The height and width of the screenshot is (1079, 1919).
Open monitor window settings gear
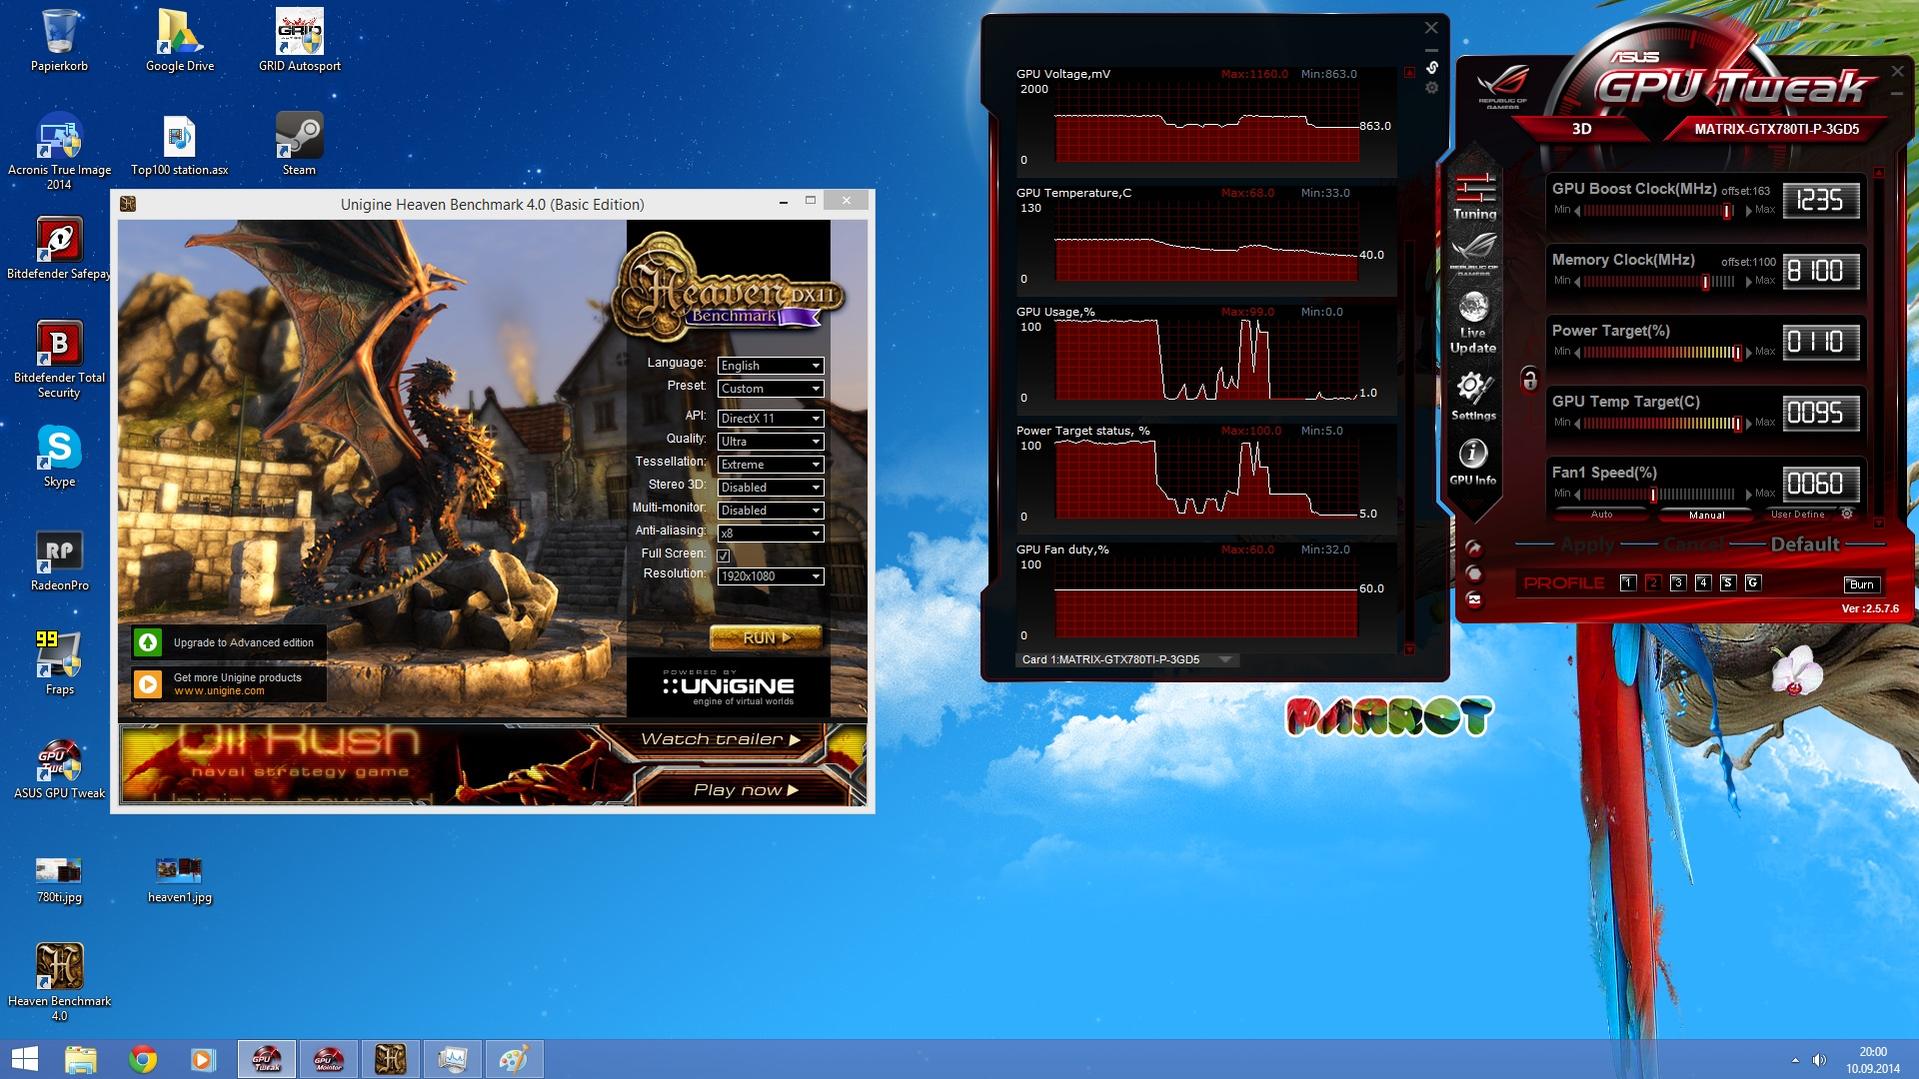1432,88
